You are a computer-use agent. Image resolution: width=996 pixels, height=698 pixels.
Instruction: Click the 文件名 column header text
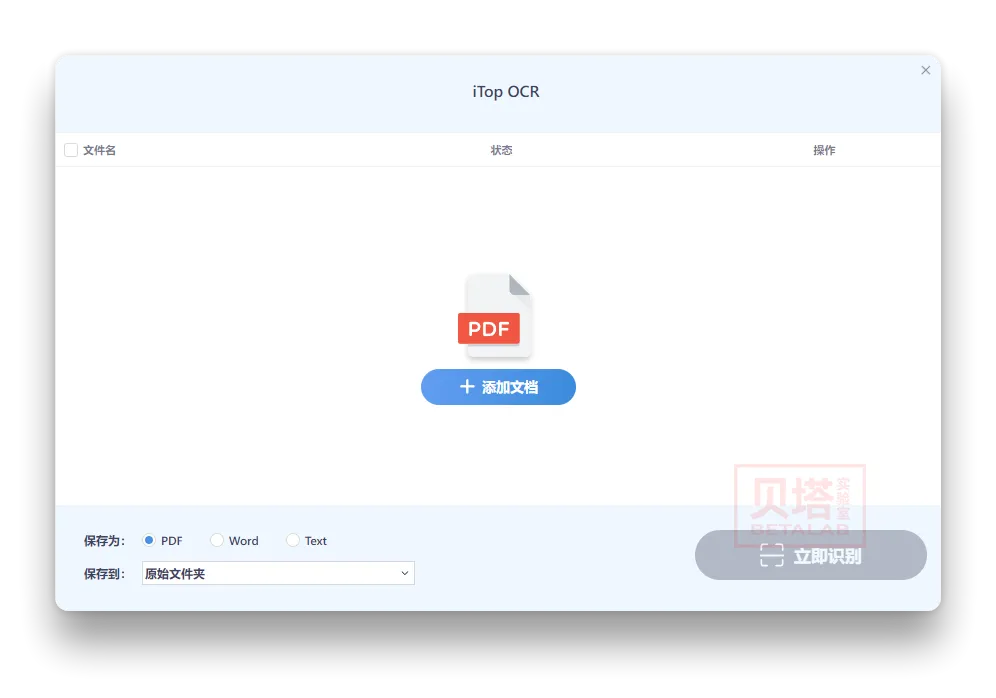point(99,150)
